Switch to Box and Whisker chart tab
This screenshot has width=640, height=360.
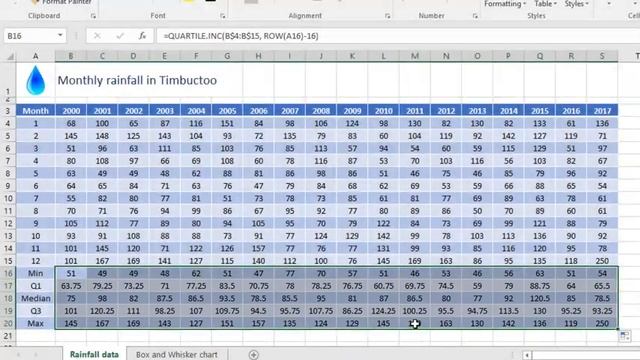pyautogui.click(x=176, y=354)
